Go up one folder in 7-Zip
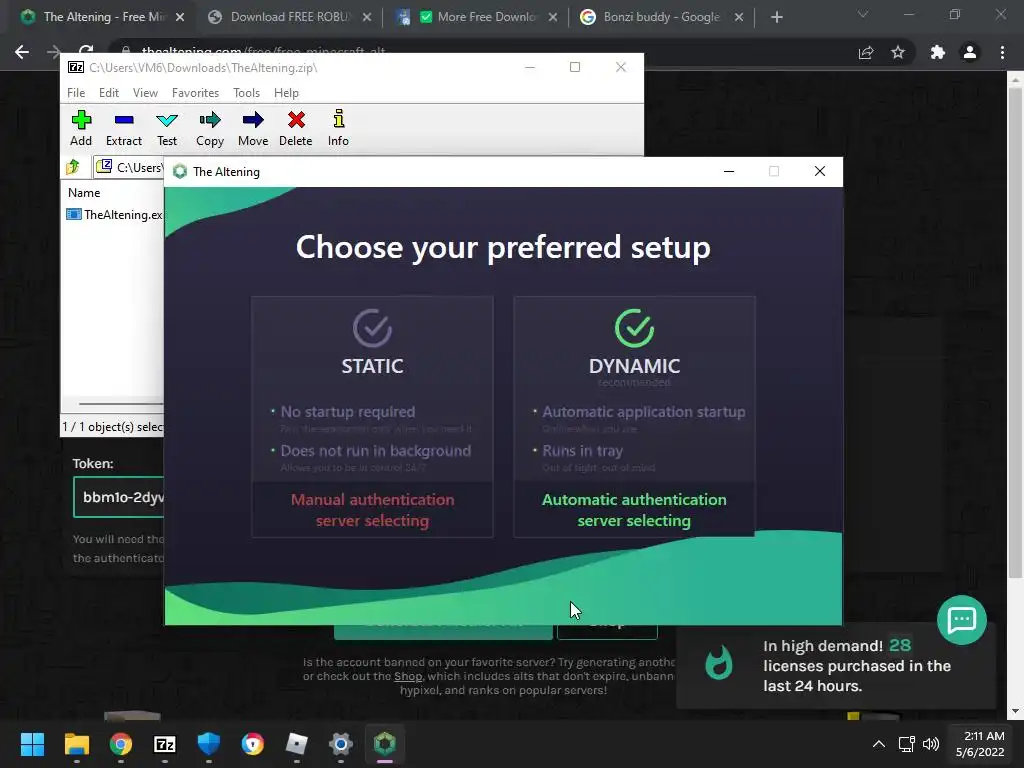Image resolution: width=1024 pixels, height=768 pixels. tap(73, 167)
